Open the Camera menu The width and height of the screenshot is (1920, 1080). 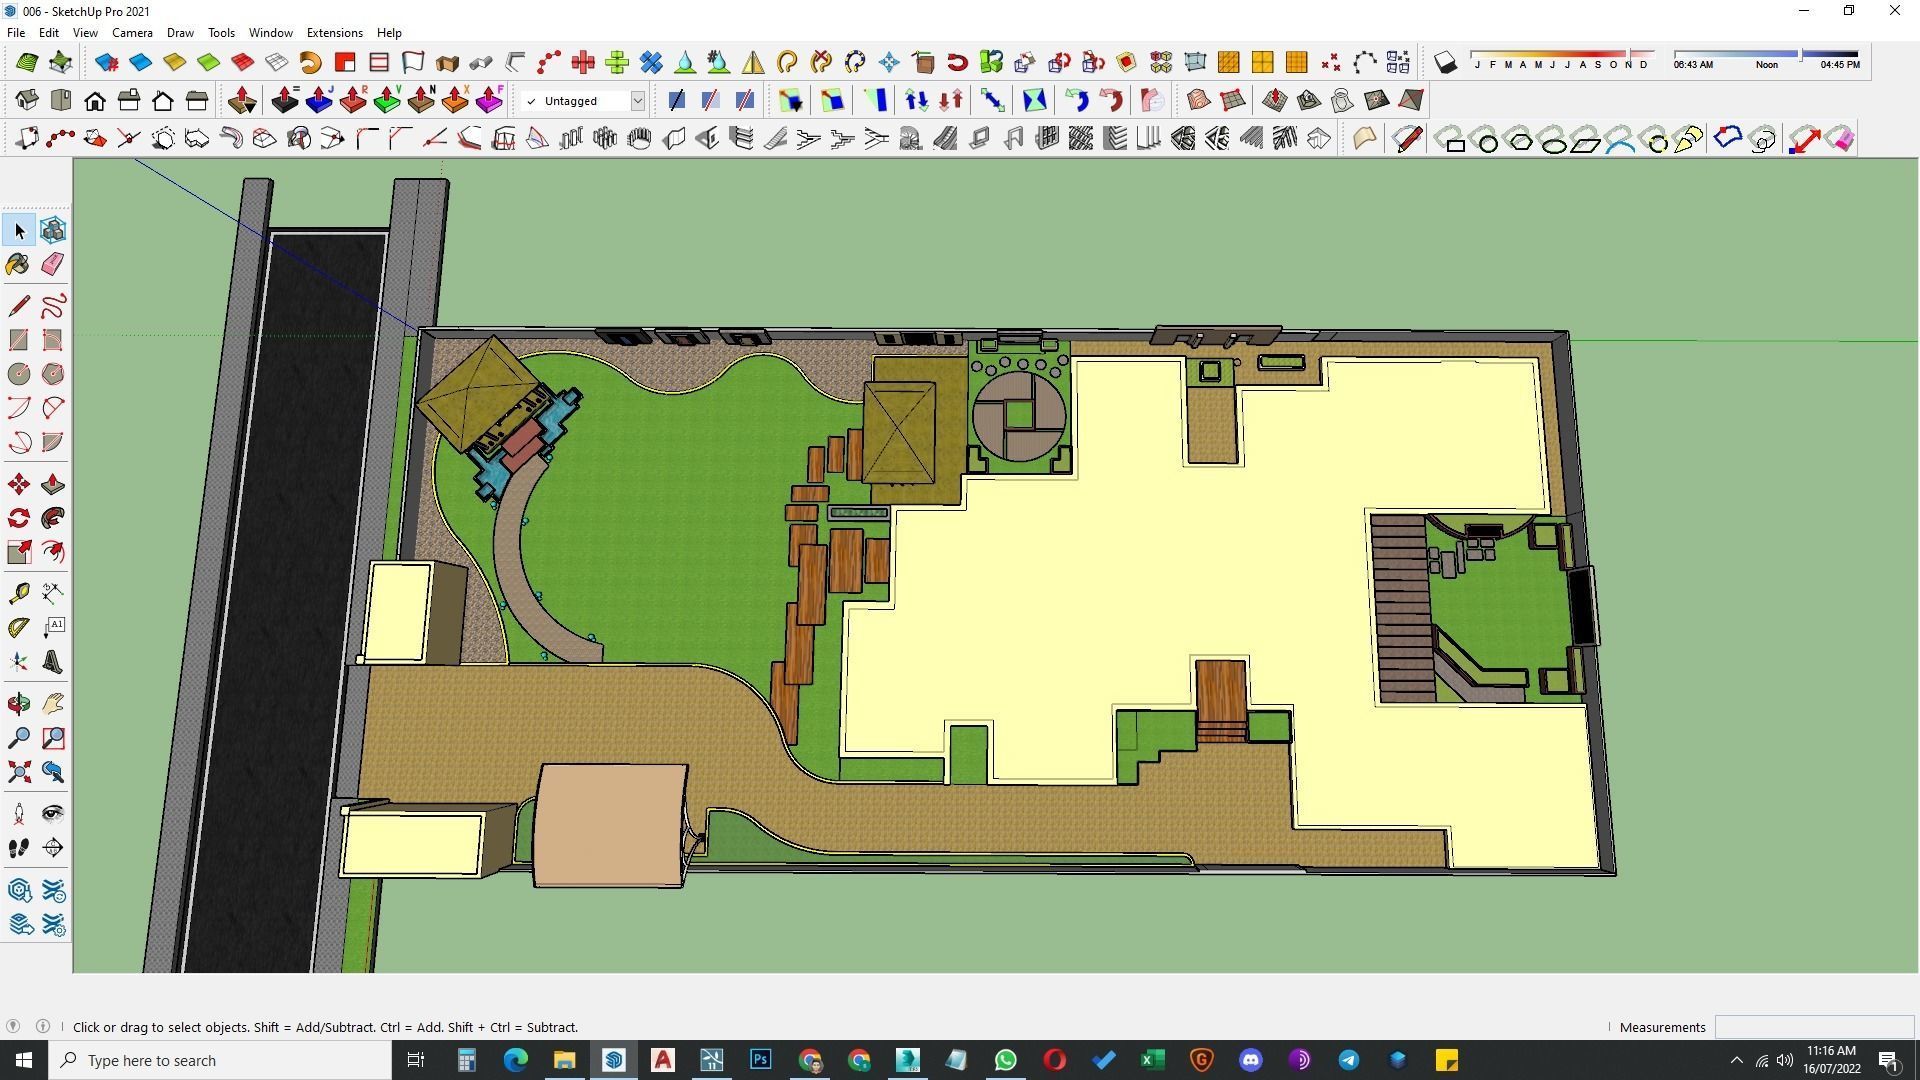[x=132, y=33]
